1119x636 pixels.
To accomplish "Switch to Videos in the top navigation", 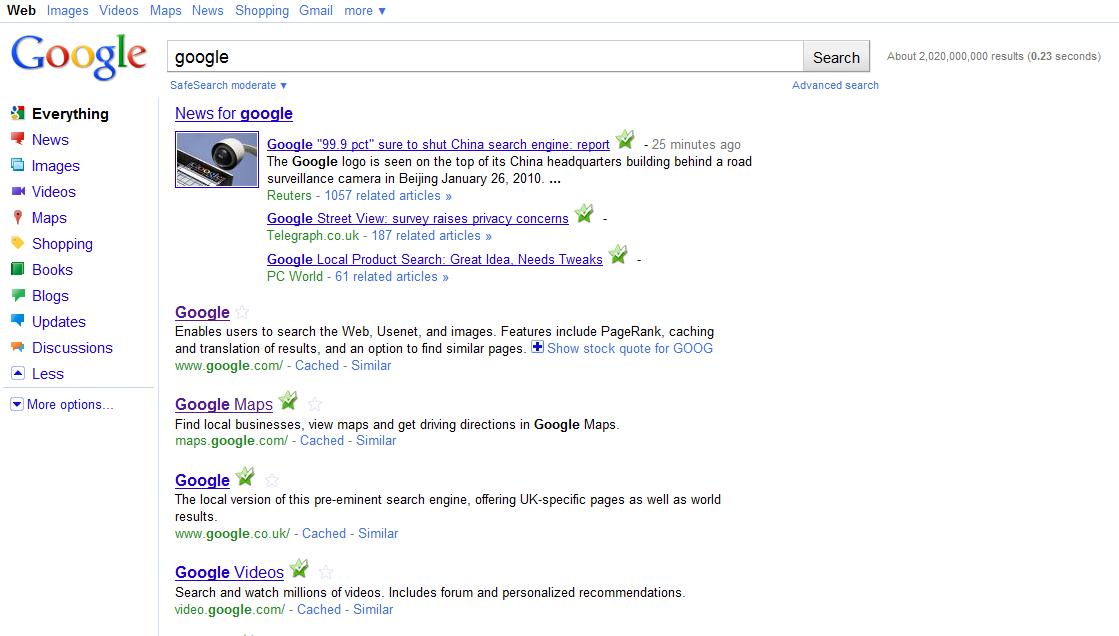I will tap(118, 11).
